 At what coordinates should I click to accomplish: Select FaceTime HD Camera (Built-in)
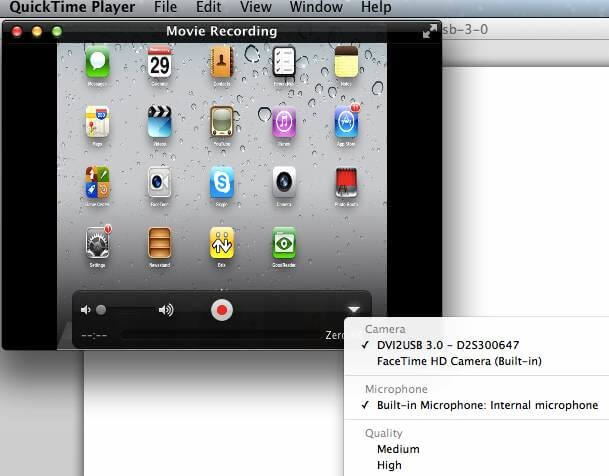[459, 361]
